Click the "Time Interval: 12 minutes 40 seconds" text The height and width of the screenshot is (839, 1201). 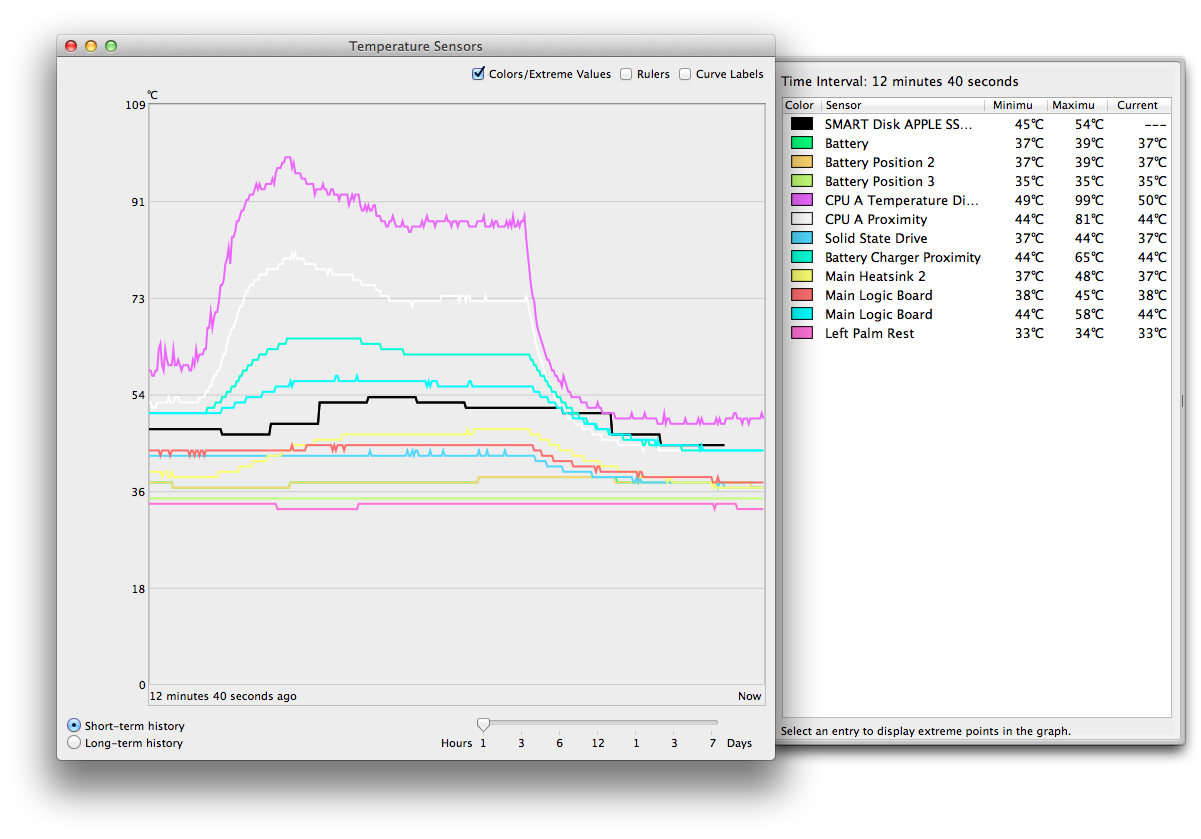tap(900, 82)
